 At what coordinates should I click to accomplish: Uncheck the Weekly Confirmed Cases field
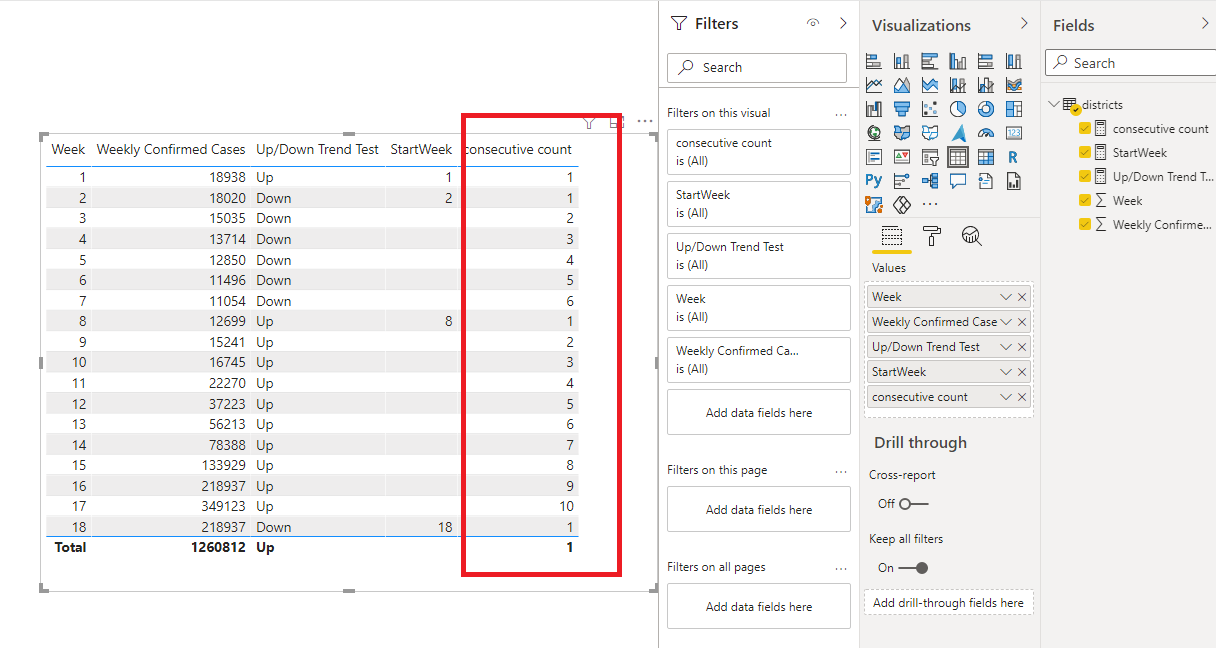pyautogui.click(x=1085, y=225)
